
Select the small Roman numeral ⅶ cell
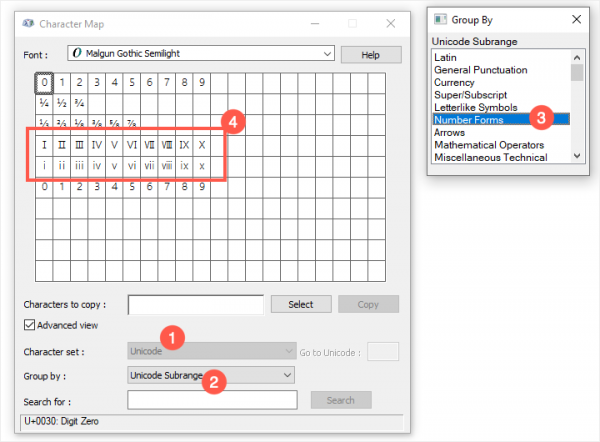[149, 166]
